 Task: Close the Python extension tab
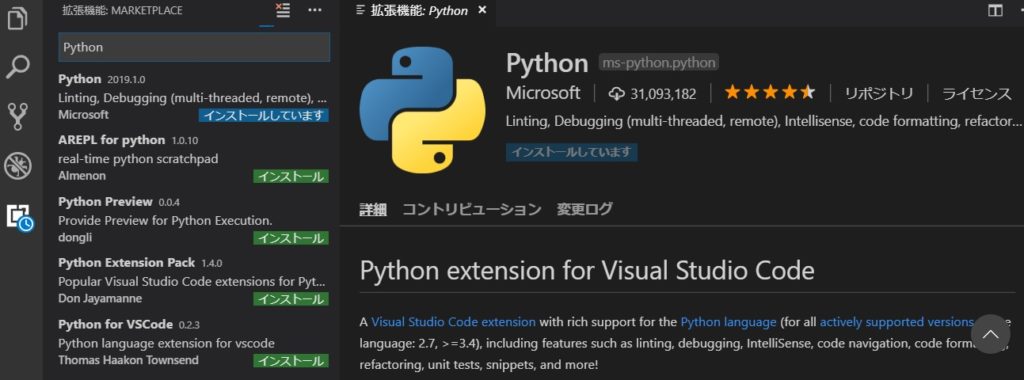point(482,10)
